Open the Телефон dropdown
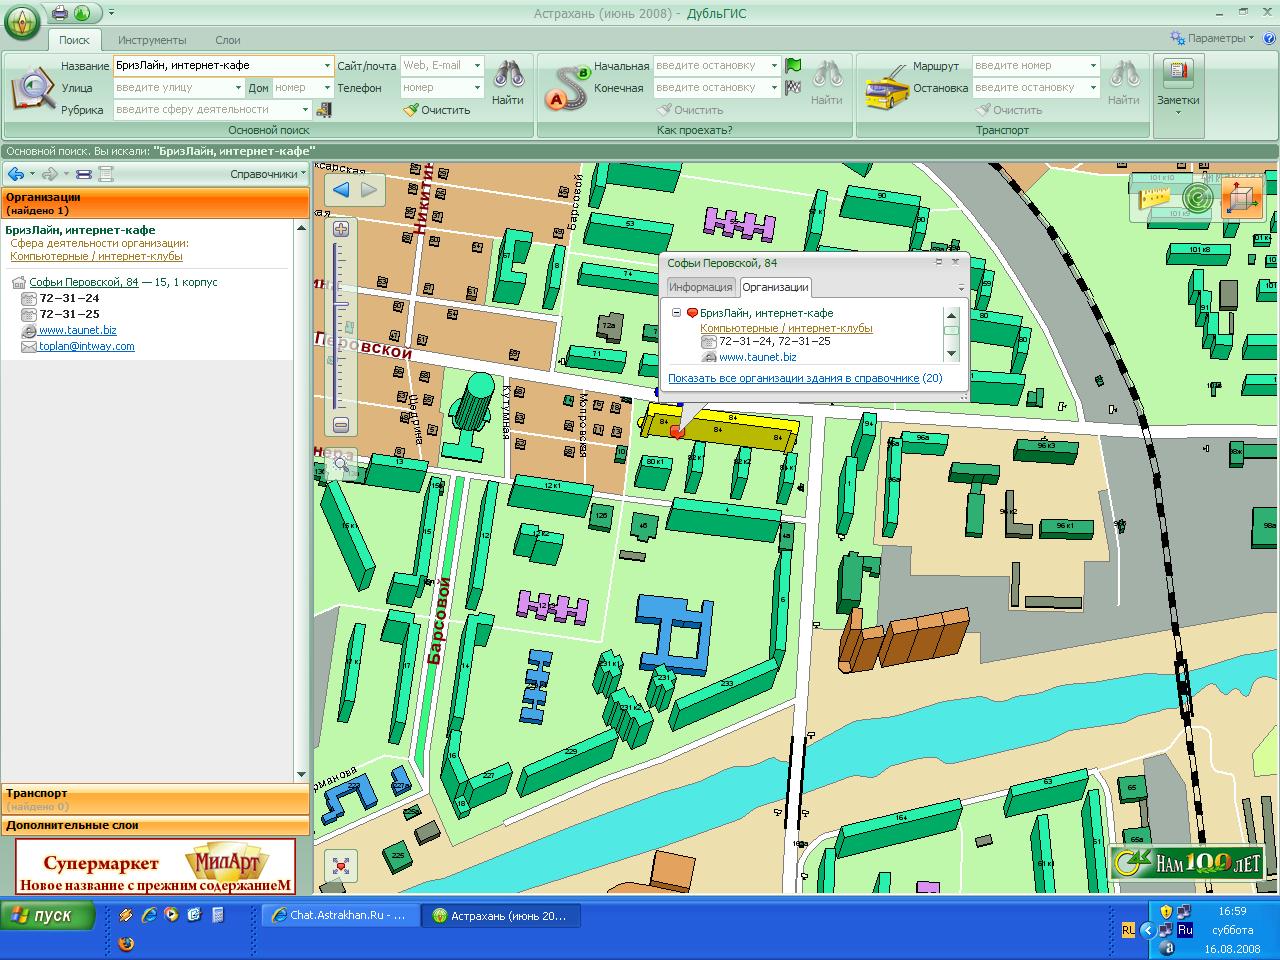Viewport: 1280px width, 960px height. pyautogui.click(x=477, y=88)
